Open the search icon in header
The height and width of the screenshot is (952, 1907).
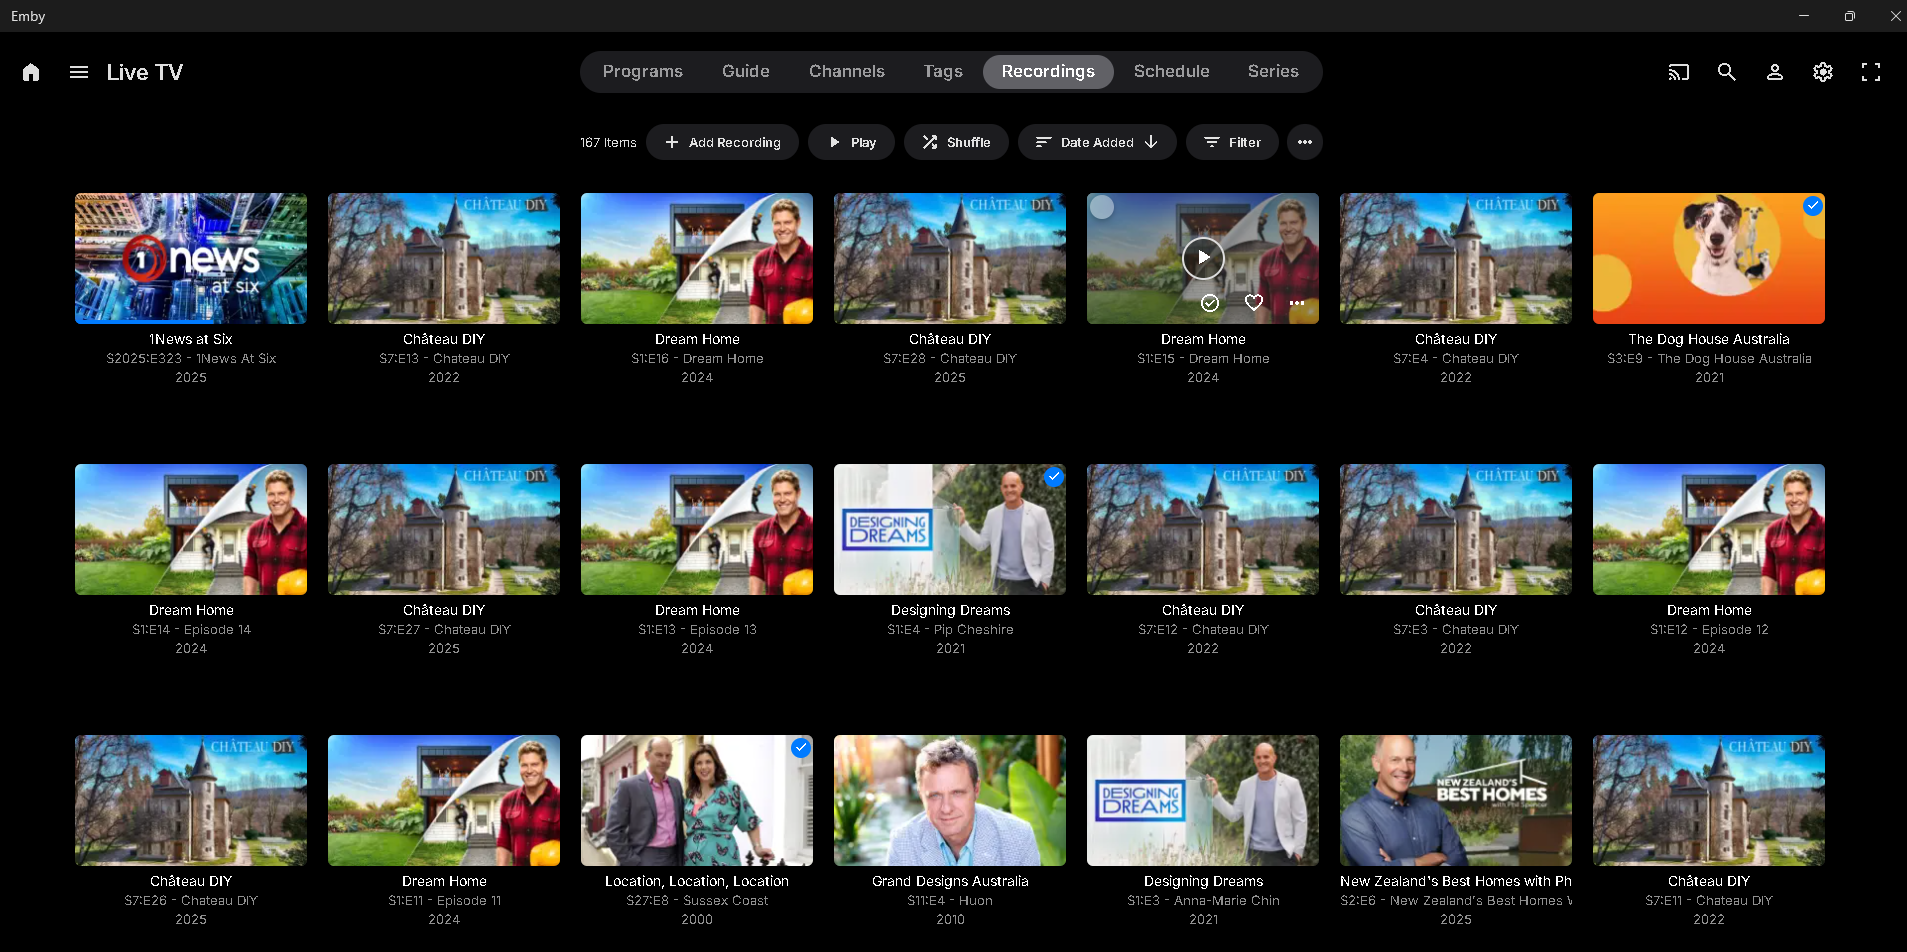1727,72
